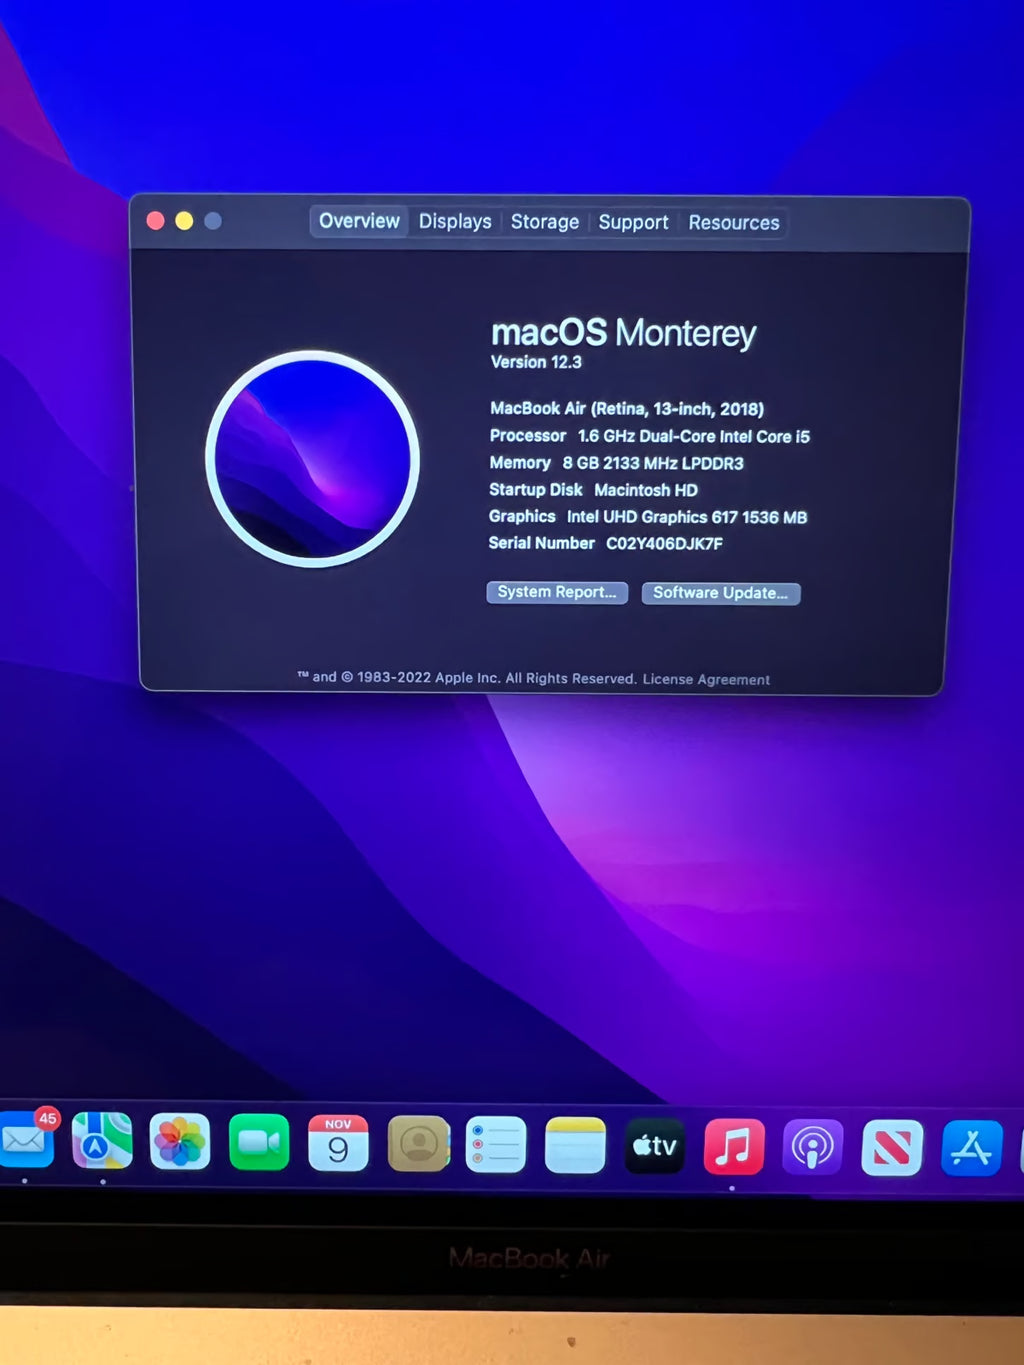Switch to the Resources tab
The width and height of the screenshot is (1024, 1365).
point(733,222)
